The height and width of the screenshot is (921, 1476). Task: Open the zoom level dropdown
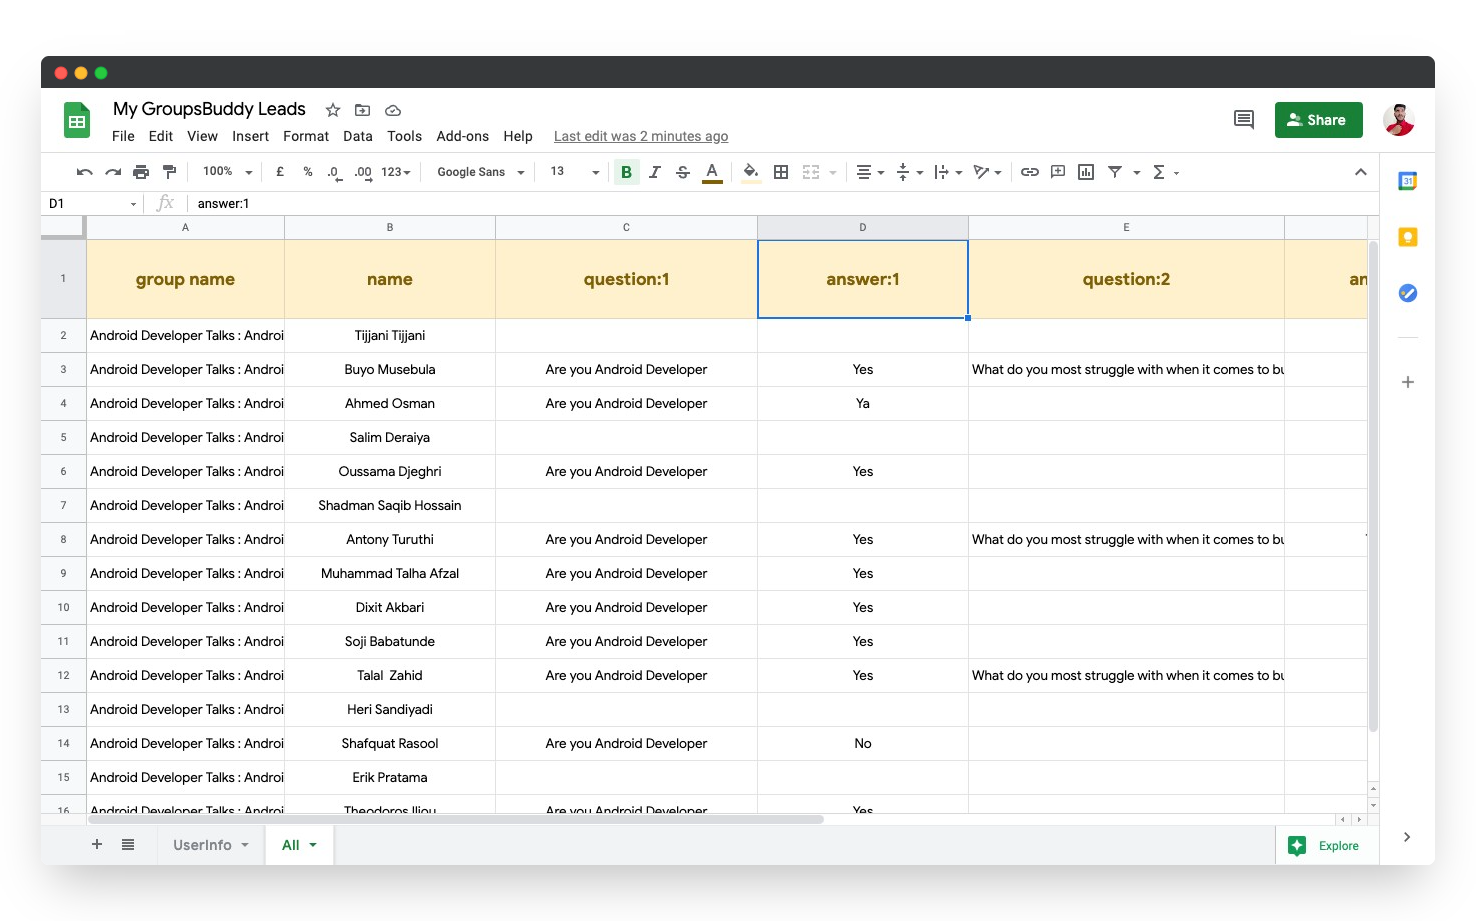225,171
